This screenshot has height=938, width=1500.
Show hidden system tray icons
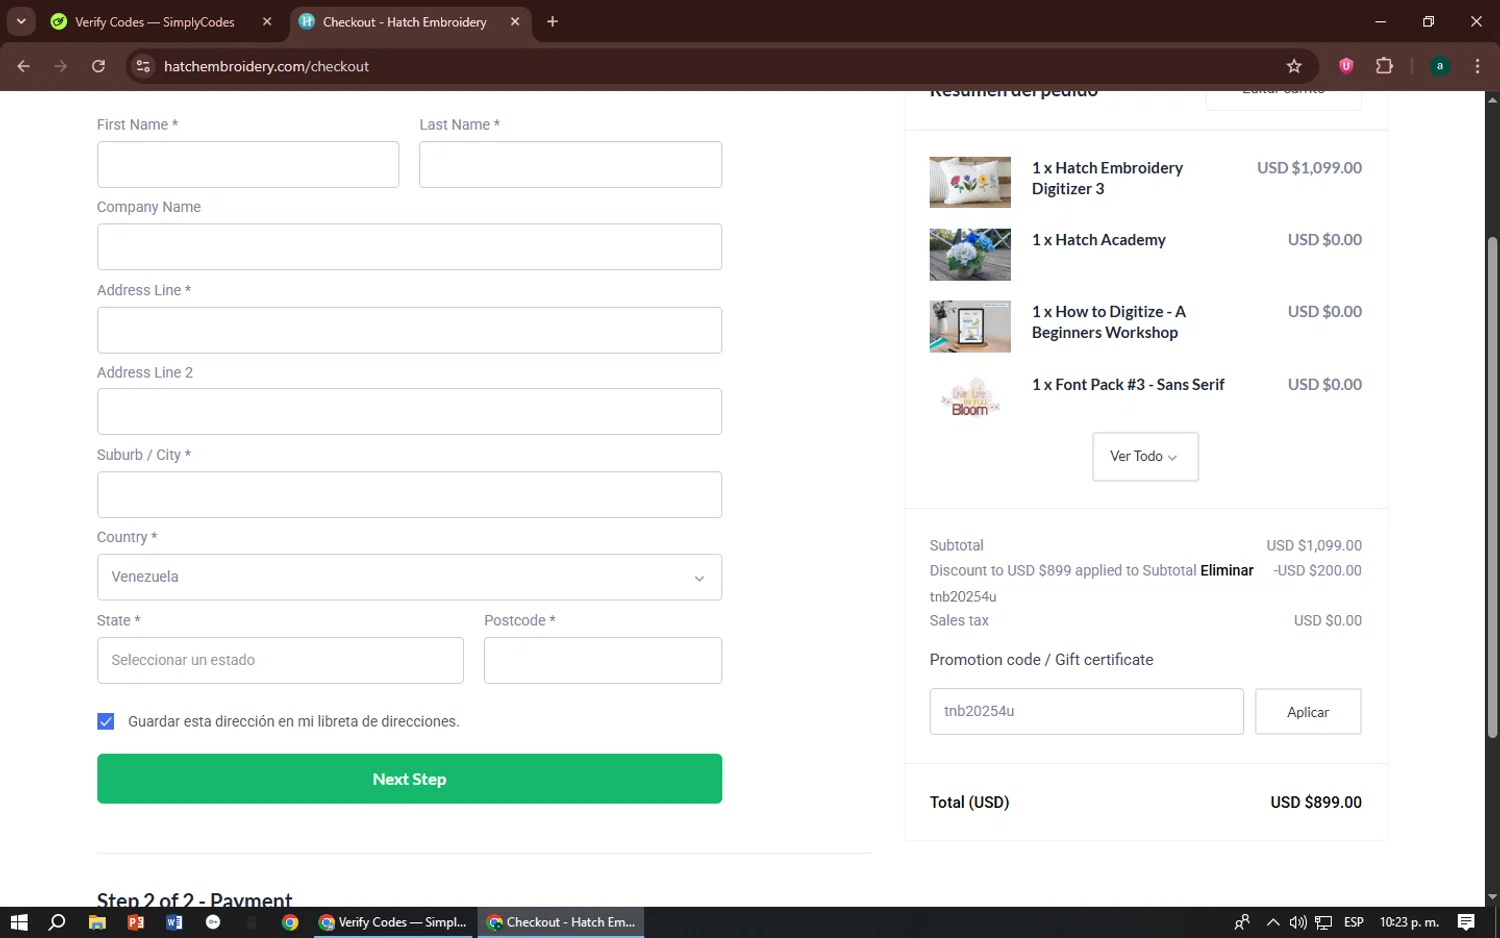1273,922
